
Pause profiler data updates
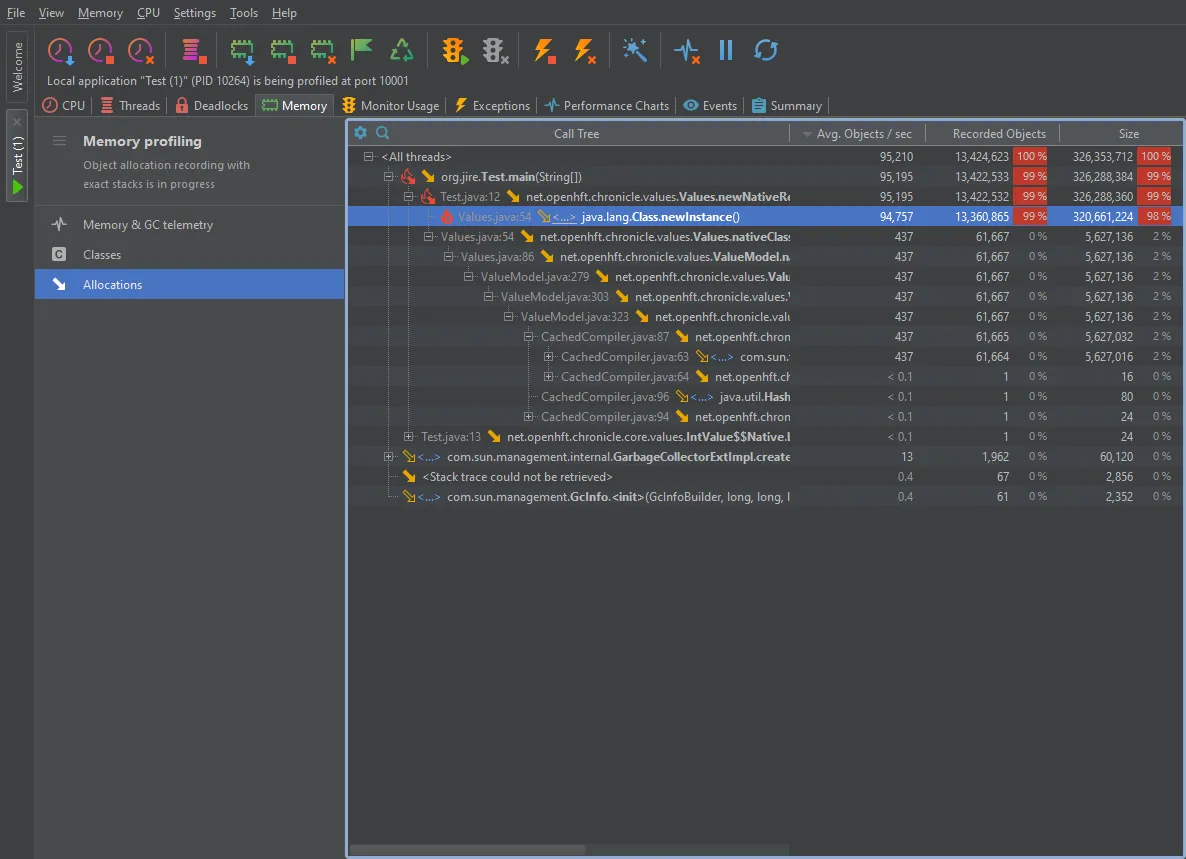click(726, 51)
